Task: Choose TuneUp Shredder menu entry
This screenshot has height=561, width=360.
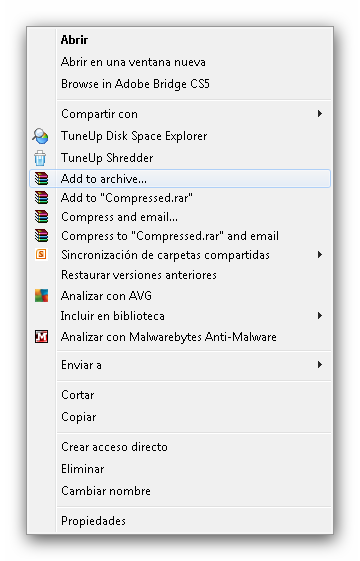Action: point(180,158)
